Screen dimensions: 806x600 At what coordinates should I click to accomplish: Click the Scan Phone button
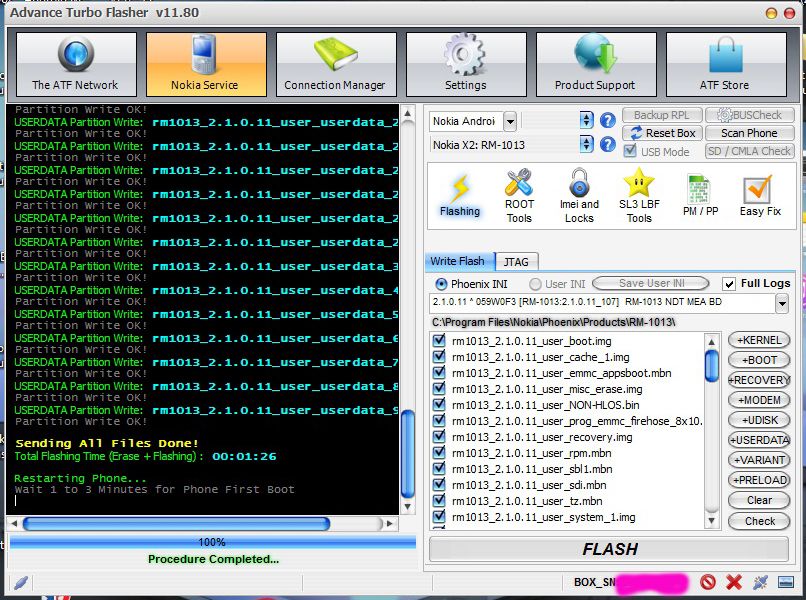pyautogui.click(x=749, y=133)
